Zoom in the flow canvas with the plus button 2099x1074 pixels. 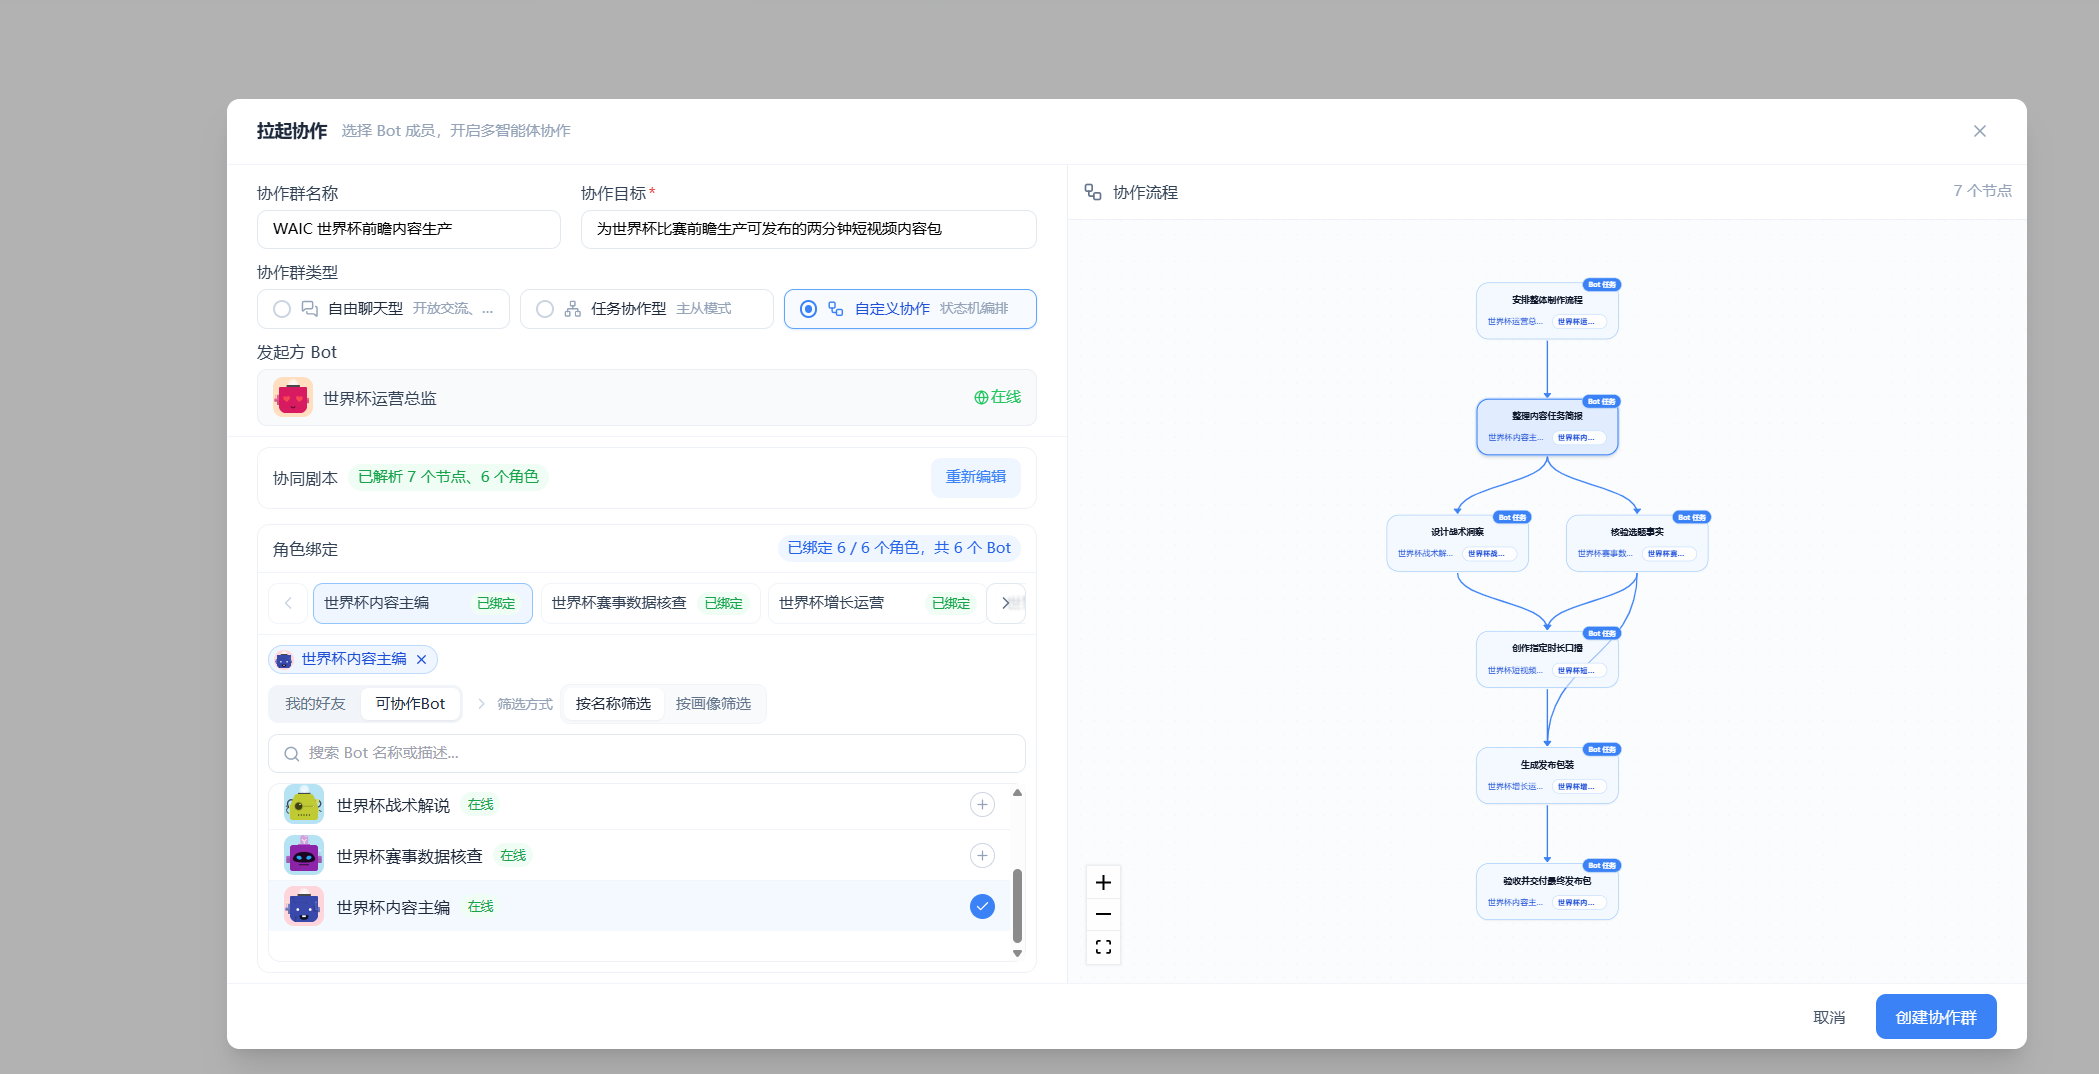pos(1103,882)
